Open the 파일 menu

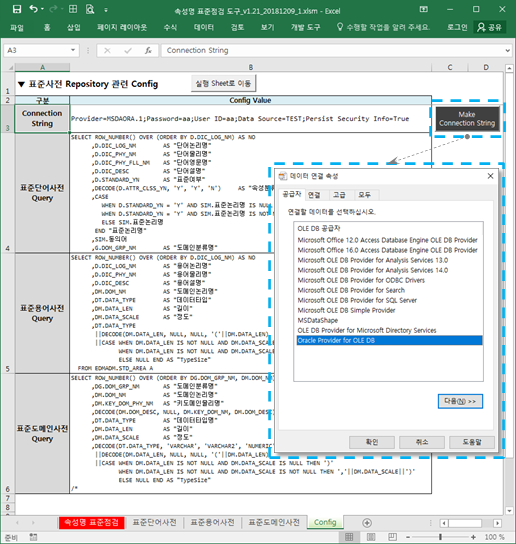click(x=17, y=27)
